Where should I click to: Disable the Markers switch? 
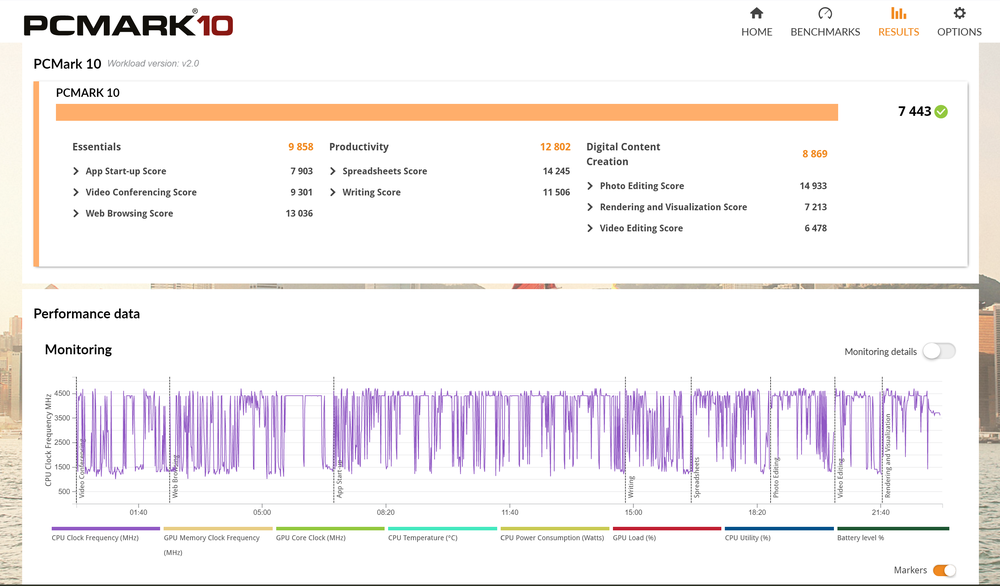pos(944,570)
